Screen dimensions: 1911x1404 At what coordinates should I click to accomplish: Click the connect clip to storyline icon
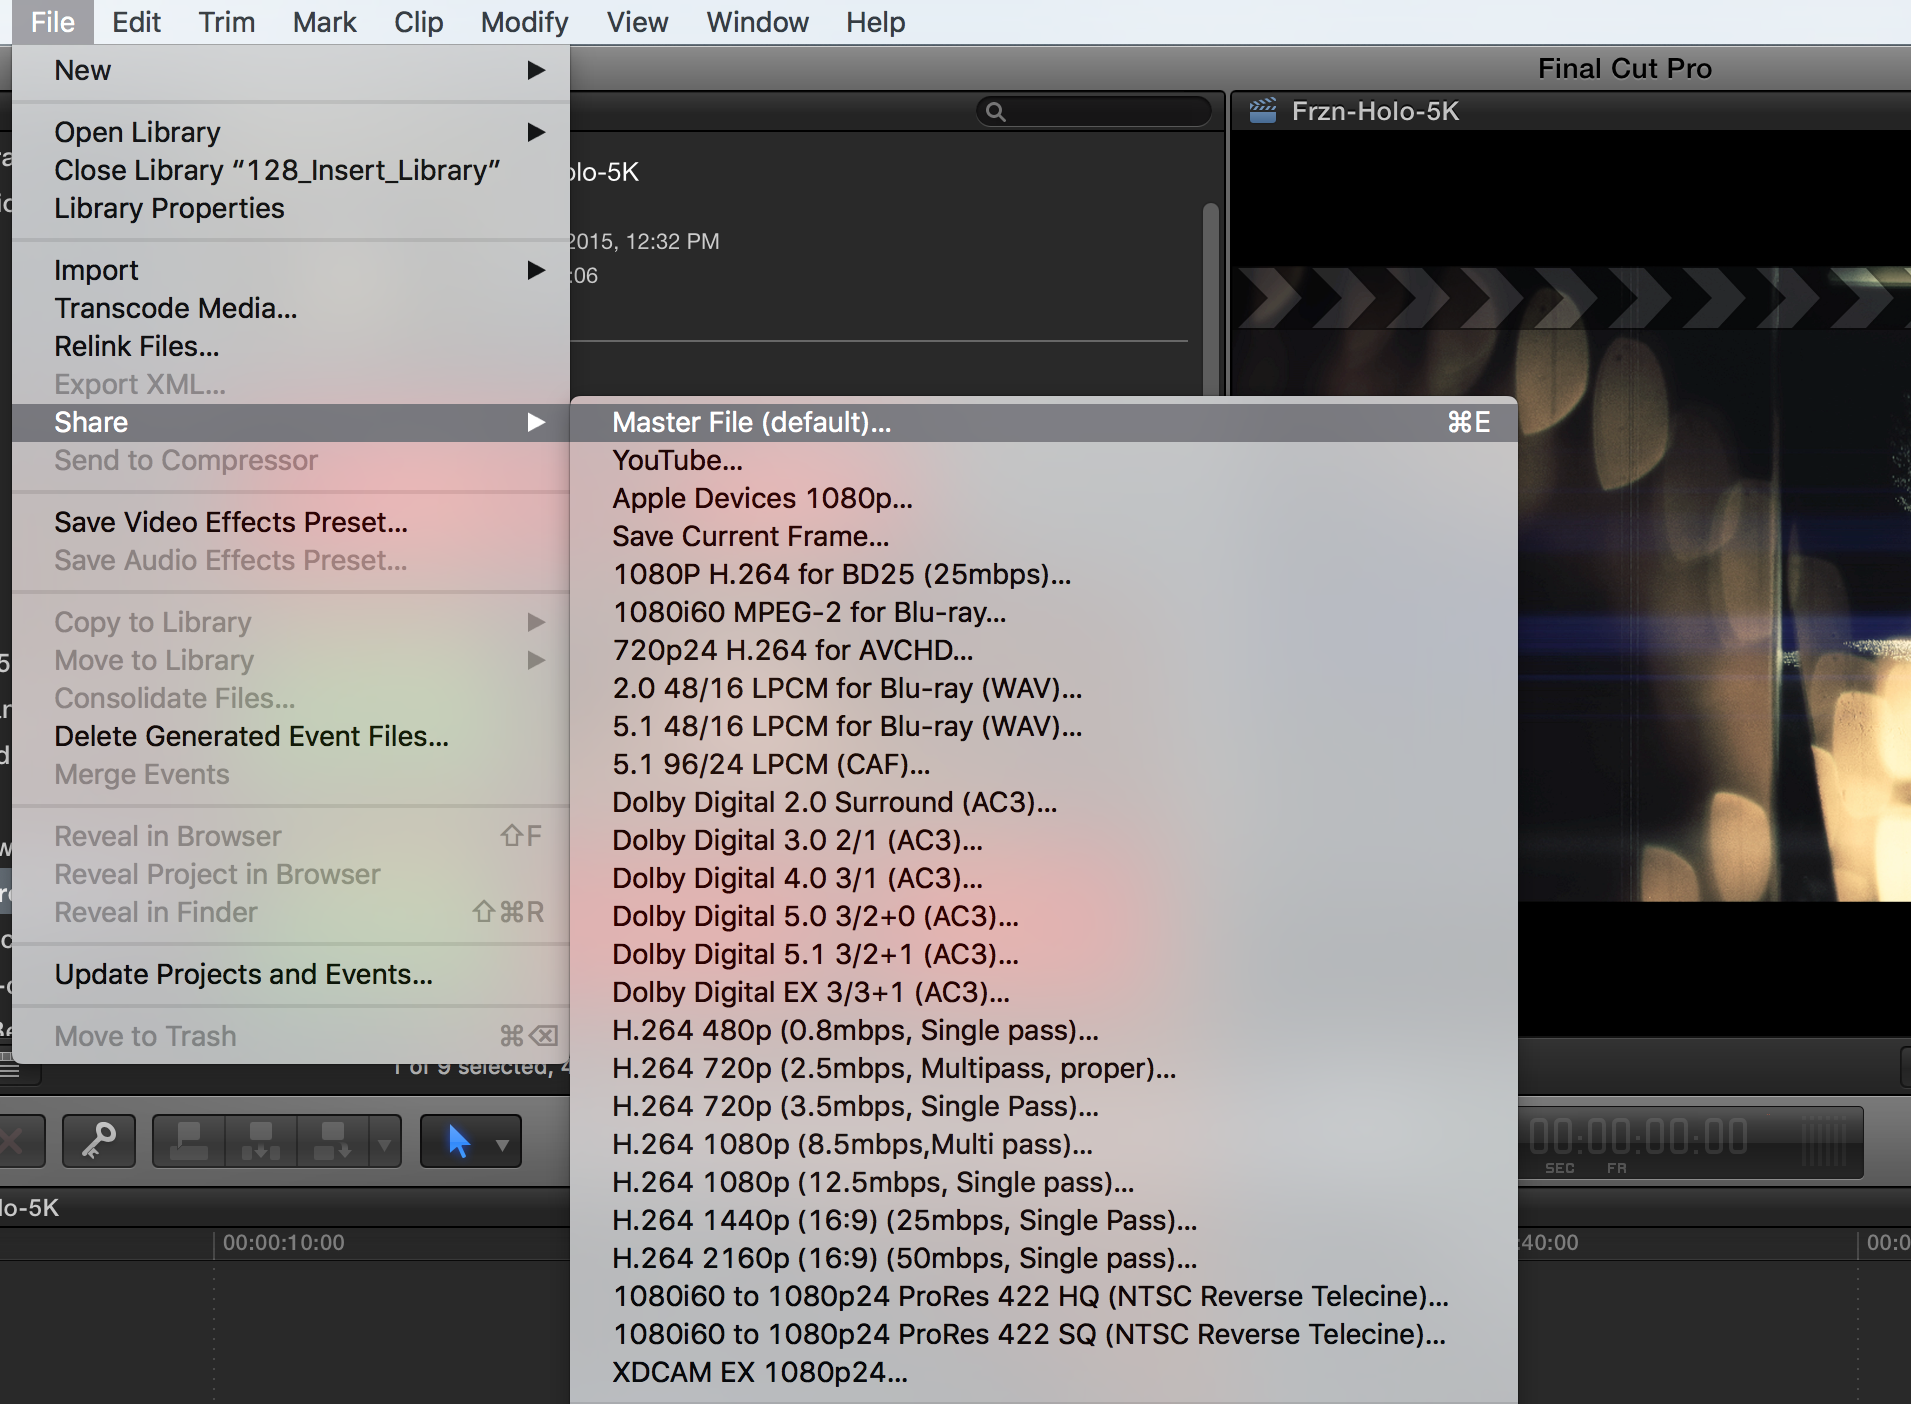click(188, 1141)
